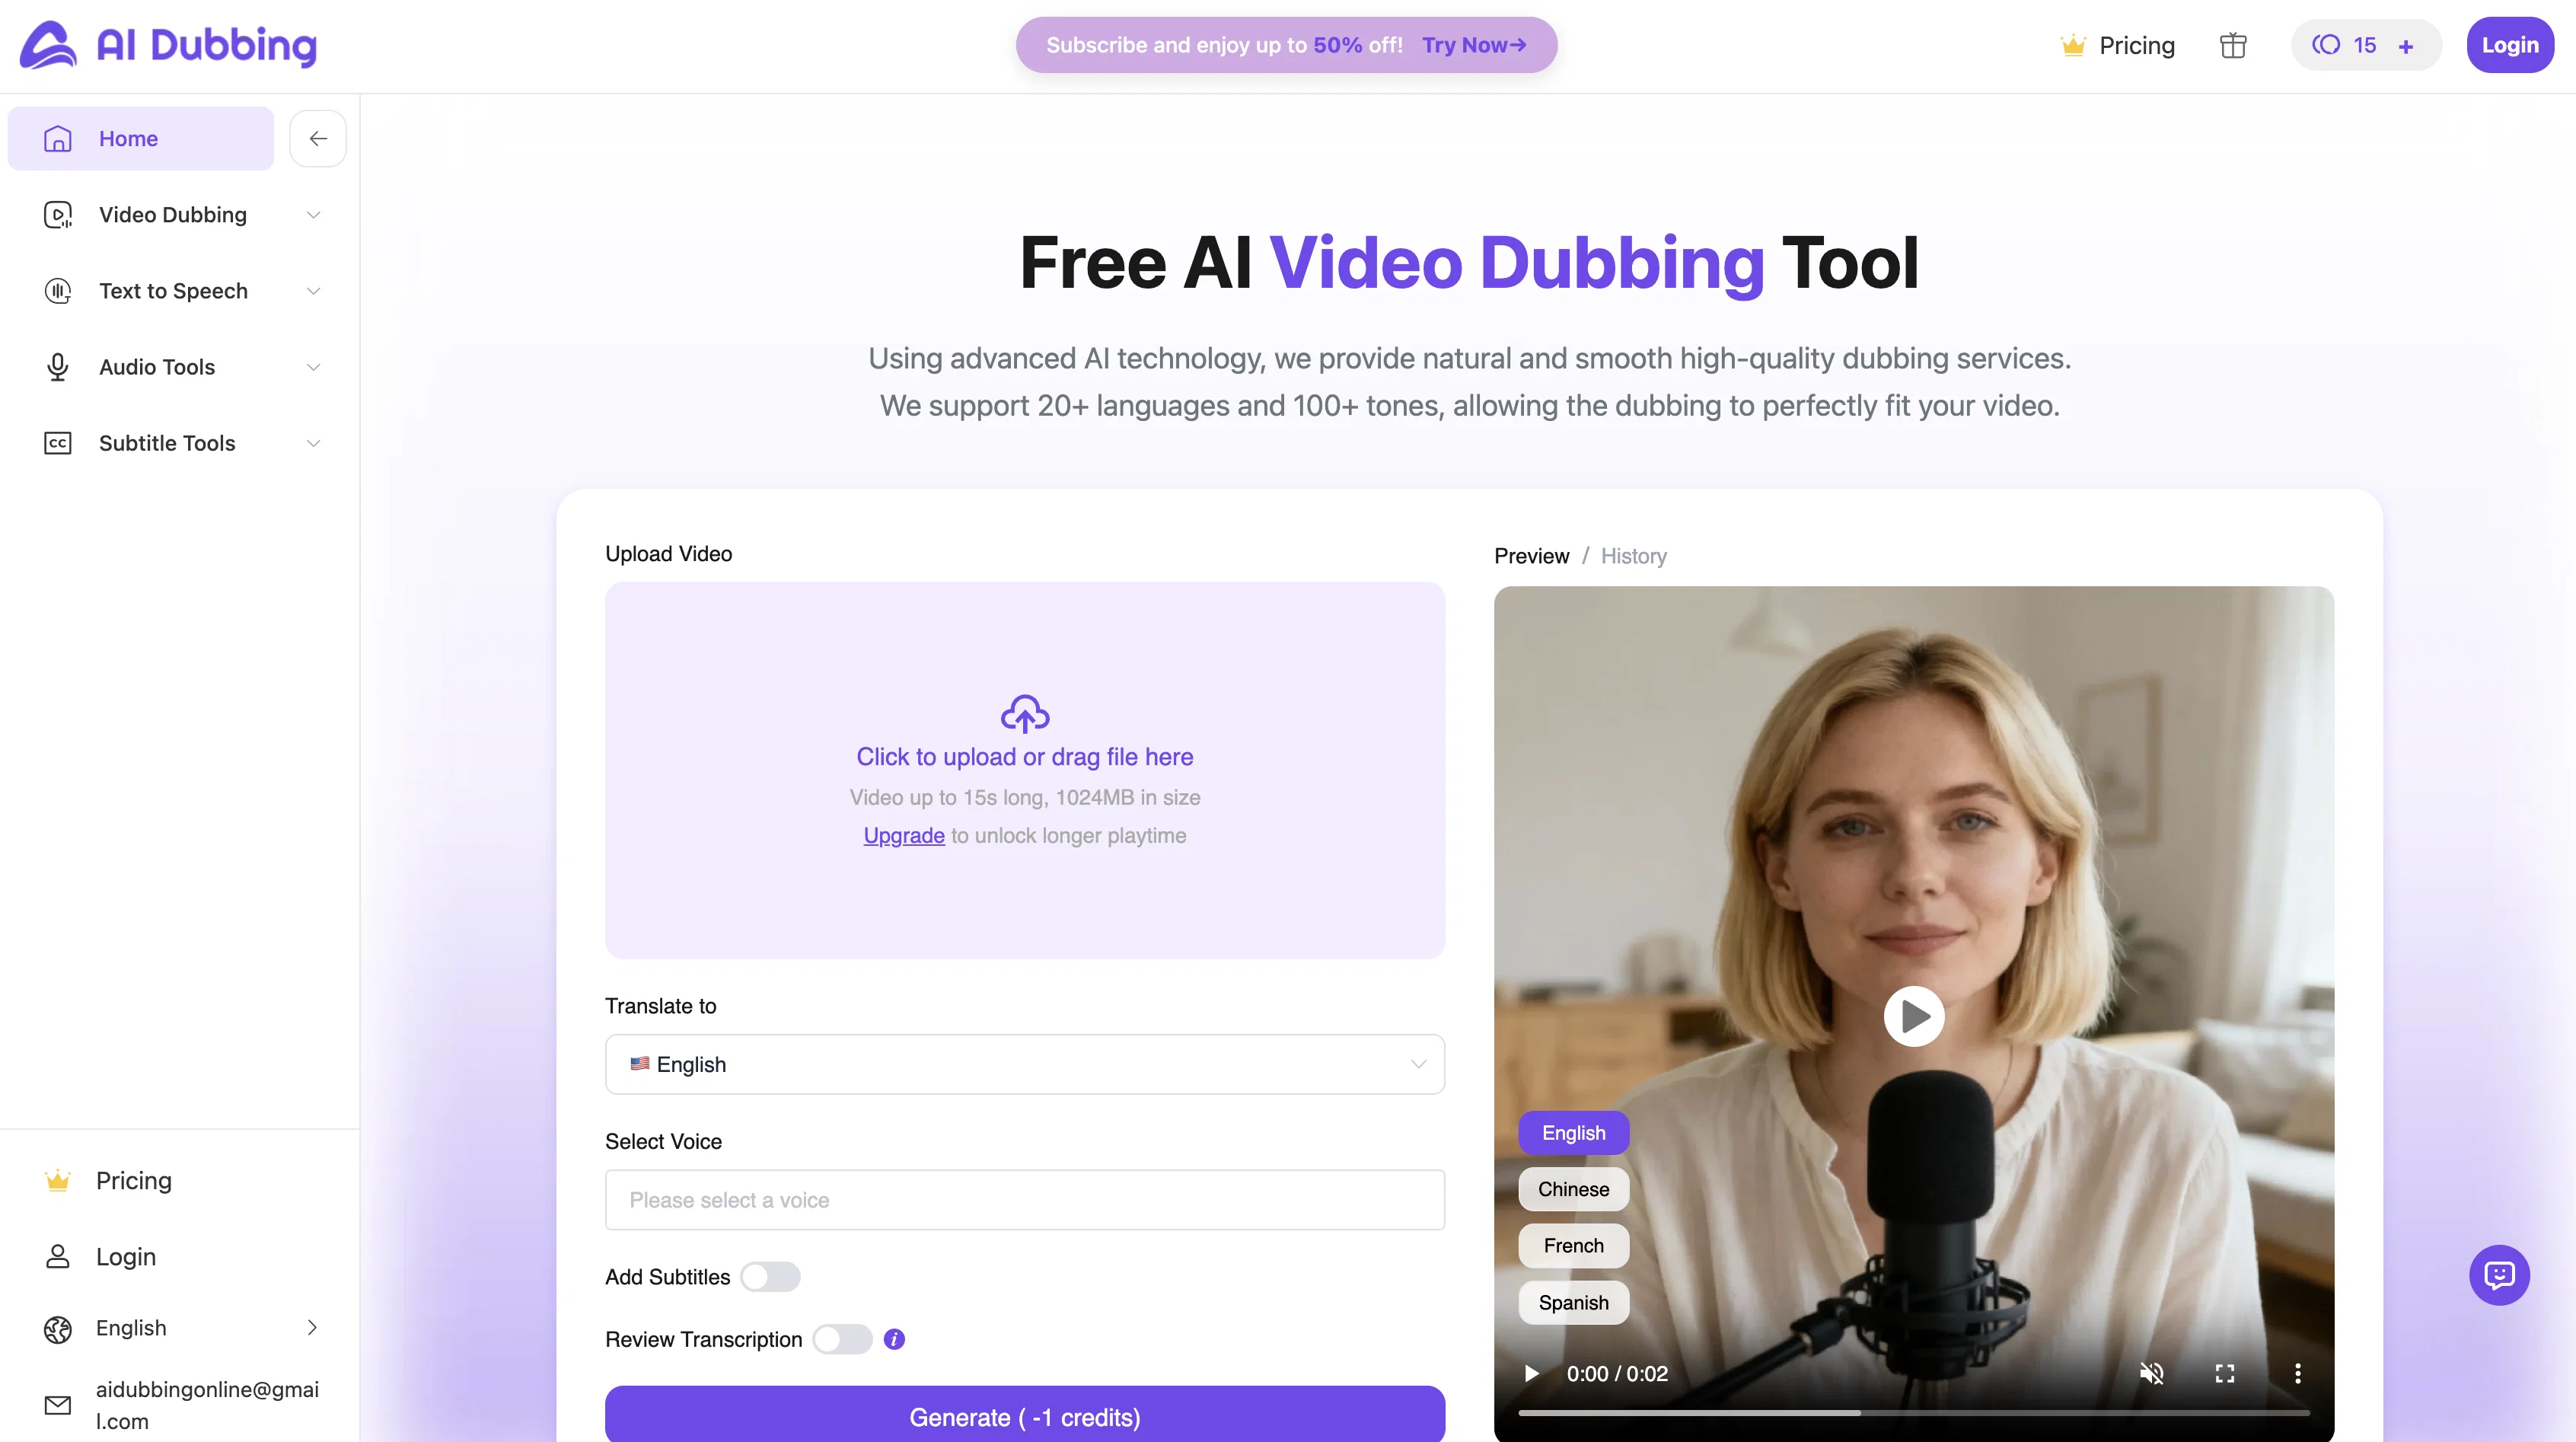The image size is (2576, 1442).
Task: Expand the Text to Speech menu chevron
Action: [x=313, y=291]
